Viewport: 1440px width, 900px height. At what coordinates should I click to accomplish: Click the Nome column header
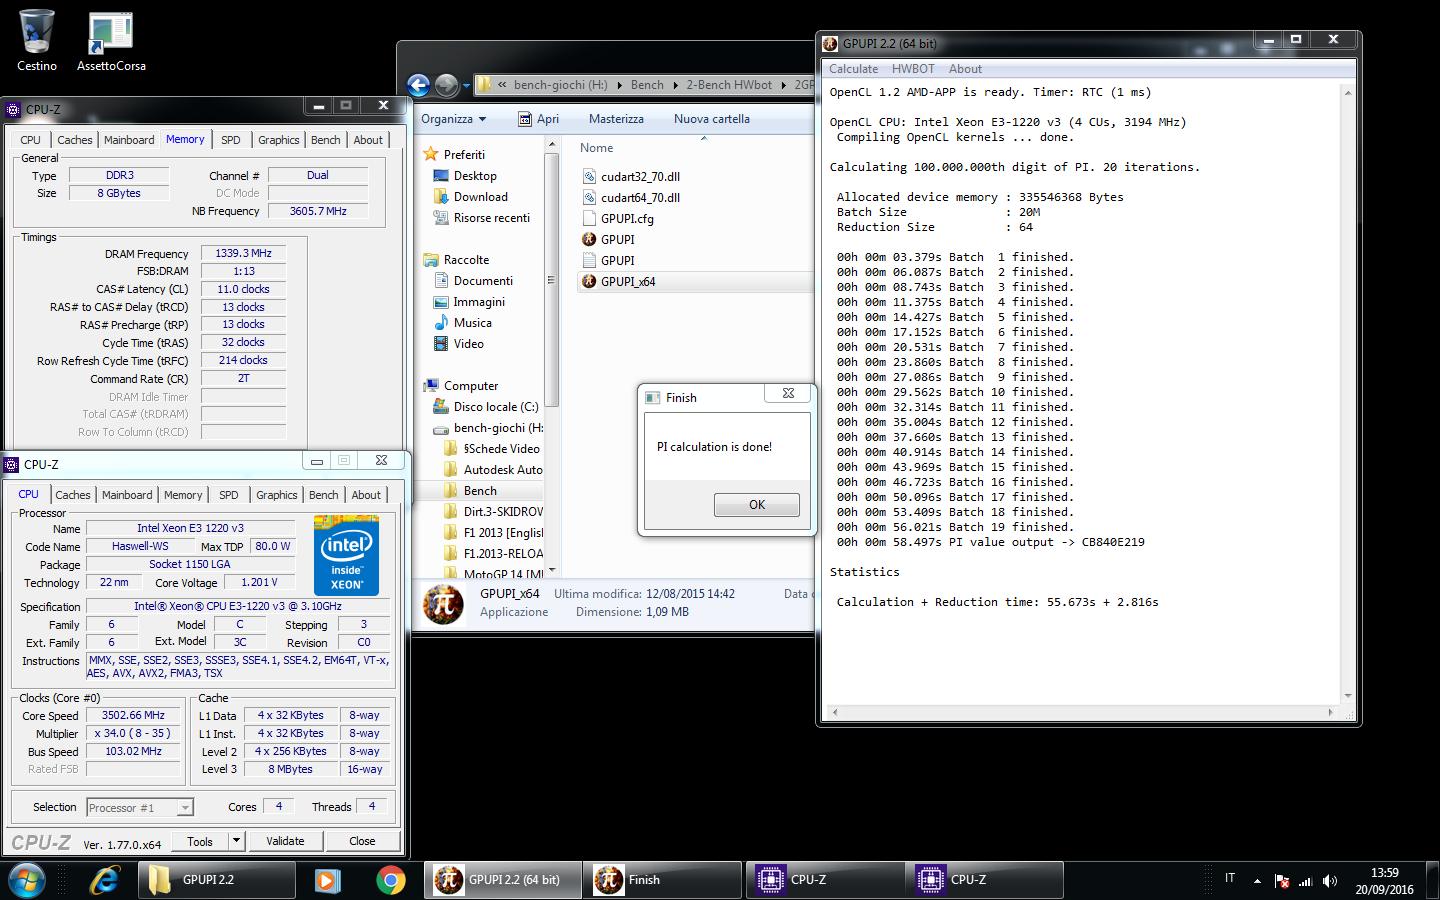[597, 147]
